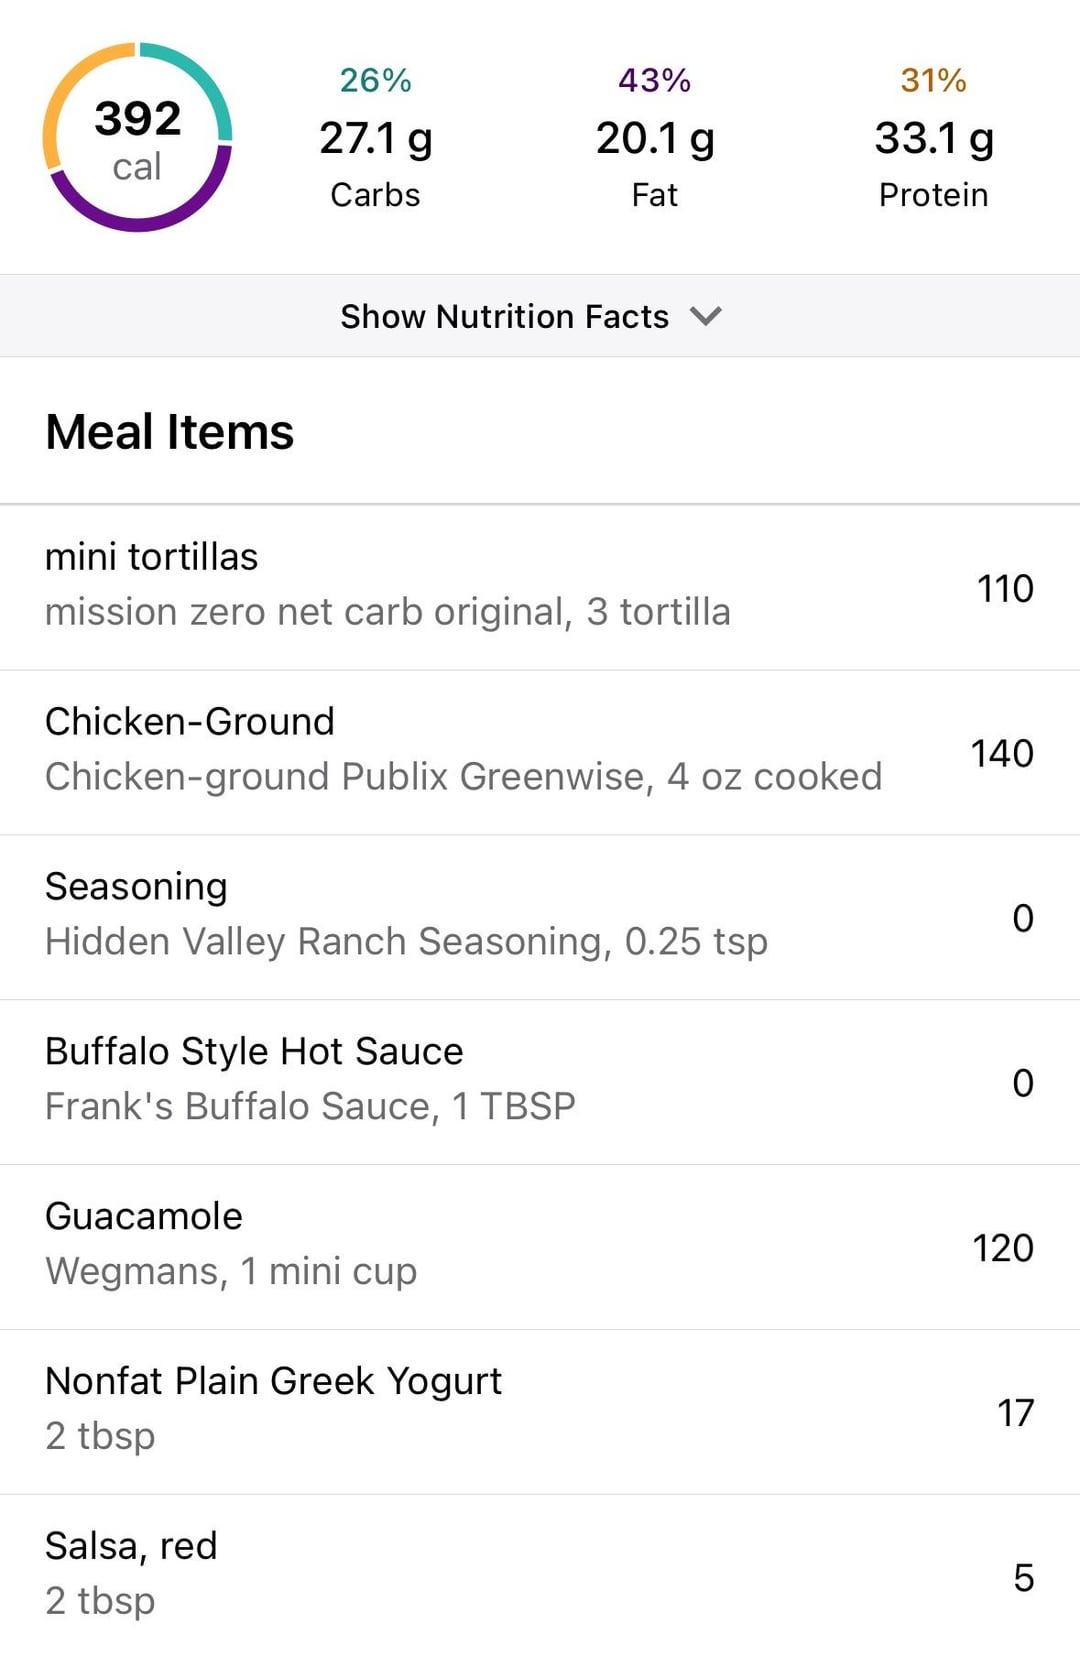Tap the Show Nutrition Facts label
This screenshot has height=1656, width=1080.
(504, 316)
